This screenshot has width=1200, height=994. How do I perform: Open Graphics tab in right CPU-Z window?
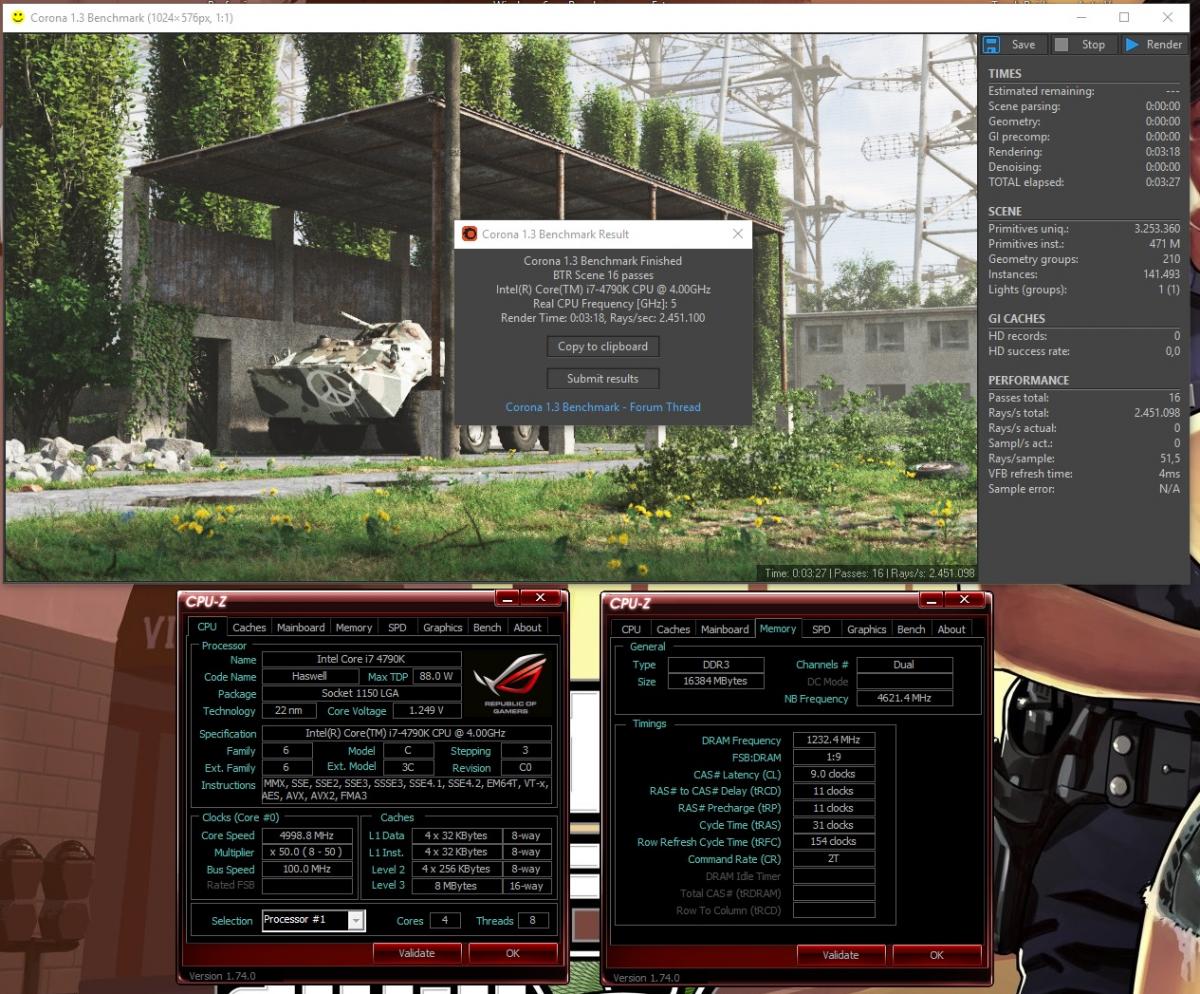[x=867, y=629]
